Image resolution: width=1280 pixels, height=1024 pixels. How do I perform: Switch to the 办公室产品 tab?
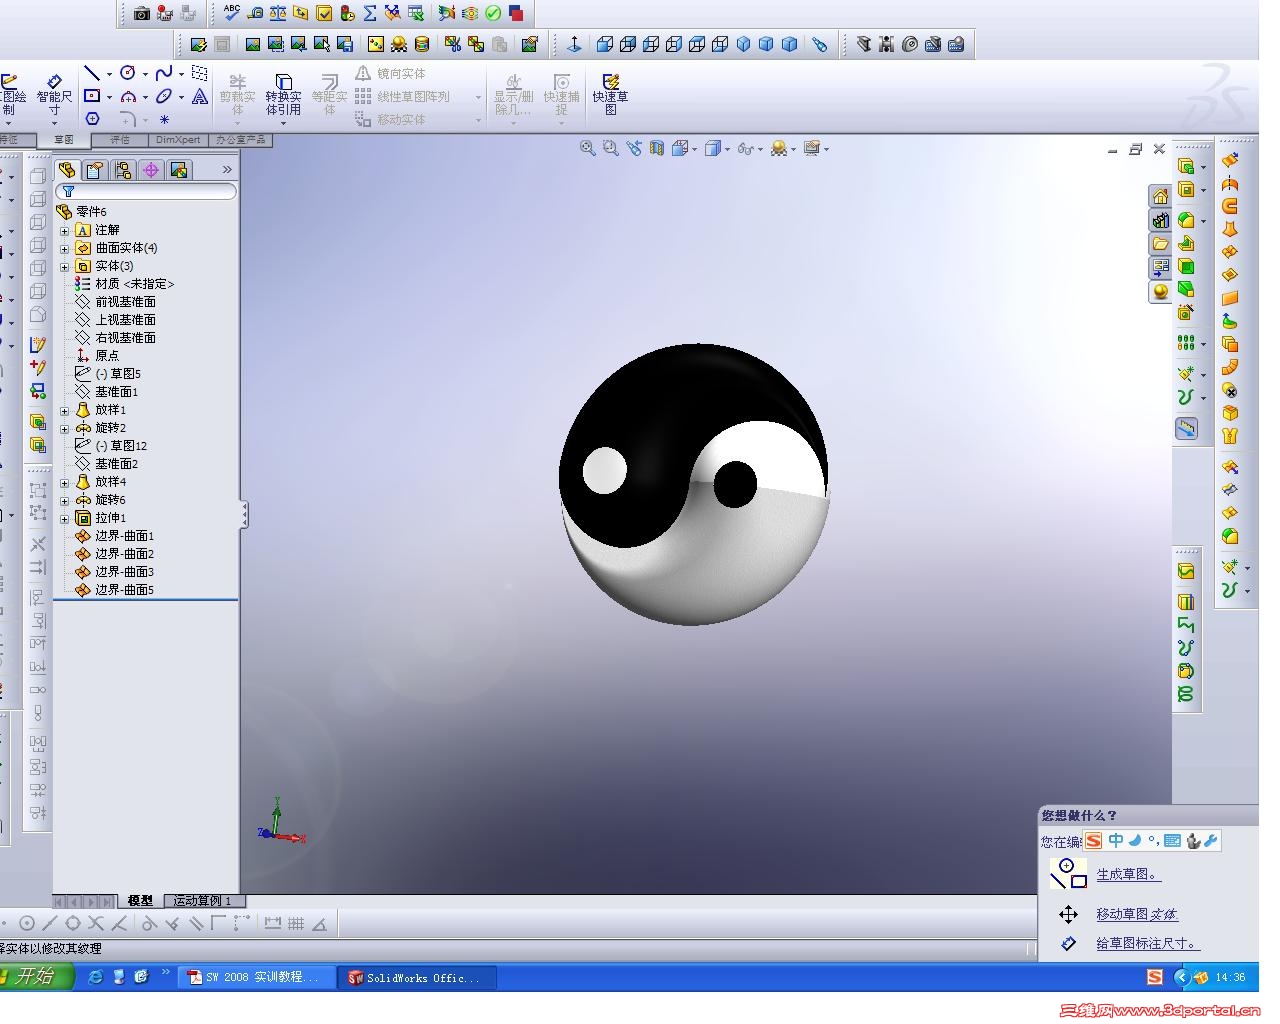coord(240,140)
